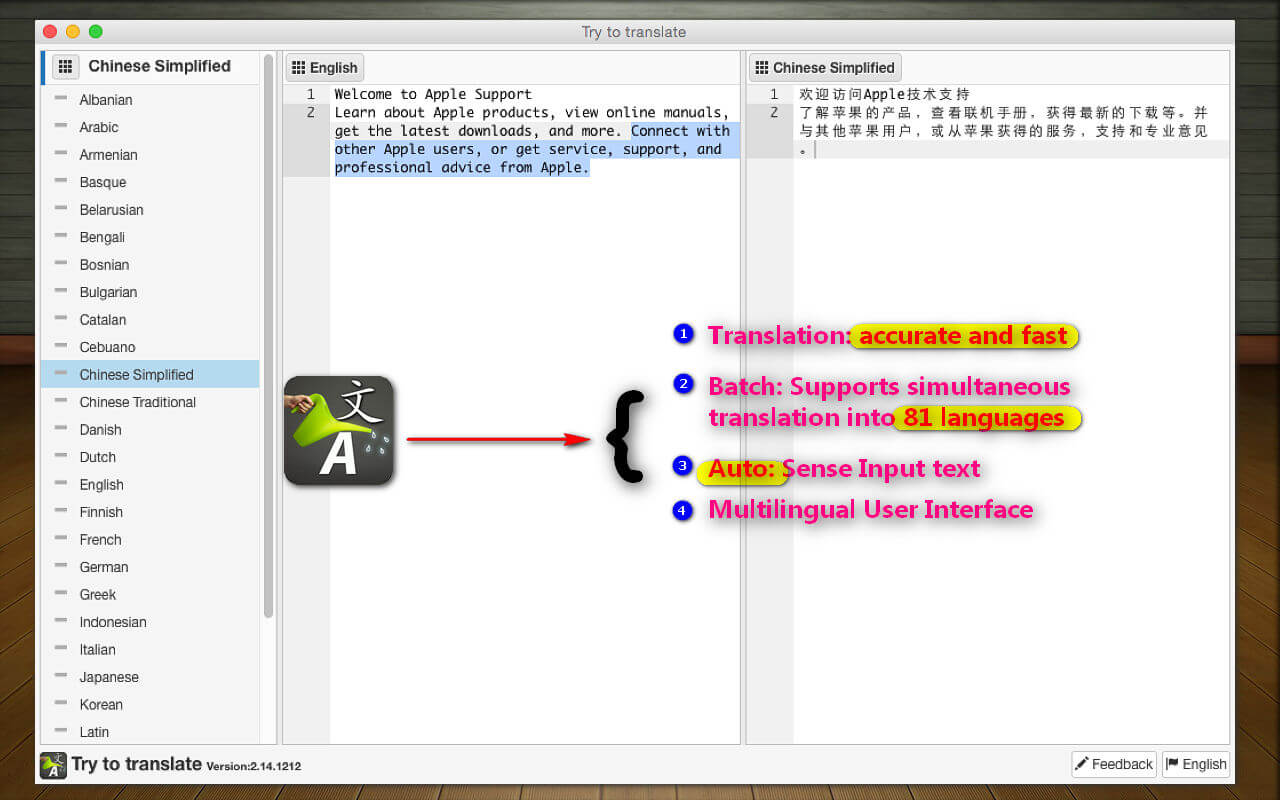This screenshot has height=800, width=1280.
Task: Click the grid icon beside the Chinese Simplified sidebar header
Action: (x=66, y=66)
